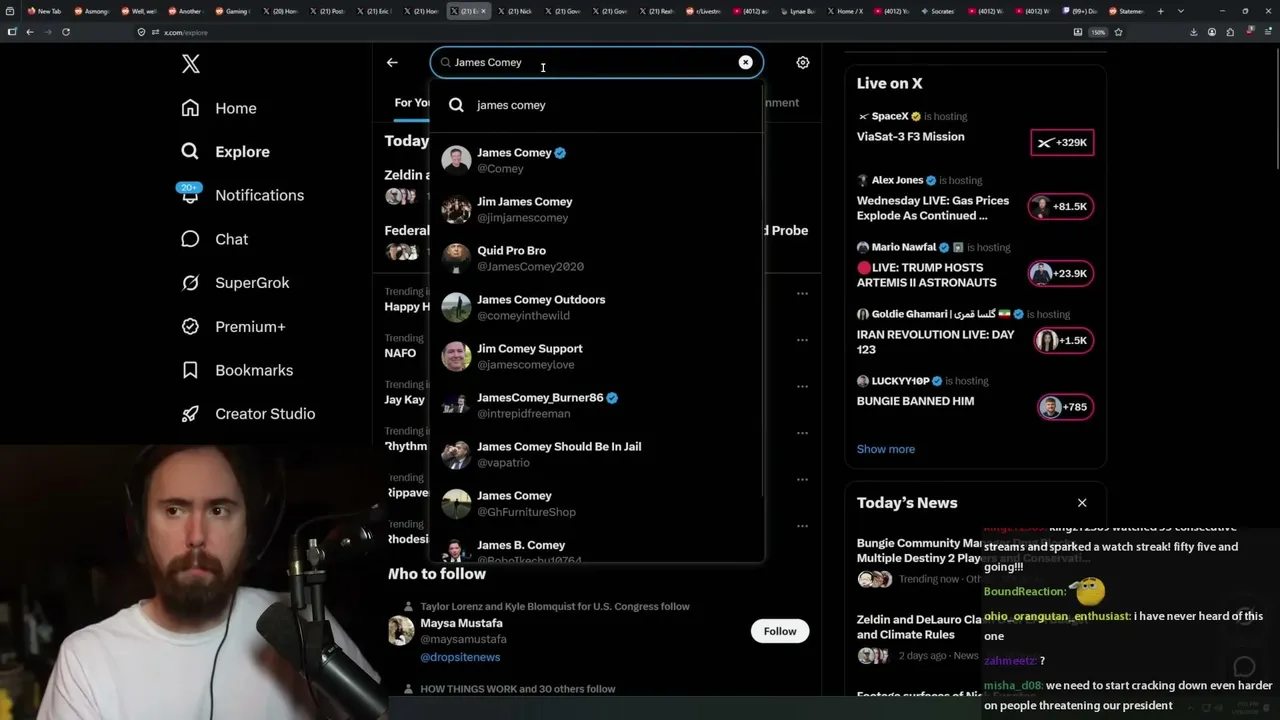
Task: Join SpaceX ViaSat-3 F3 Mission live +329K
Action: click(1062, 143)
